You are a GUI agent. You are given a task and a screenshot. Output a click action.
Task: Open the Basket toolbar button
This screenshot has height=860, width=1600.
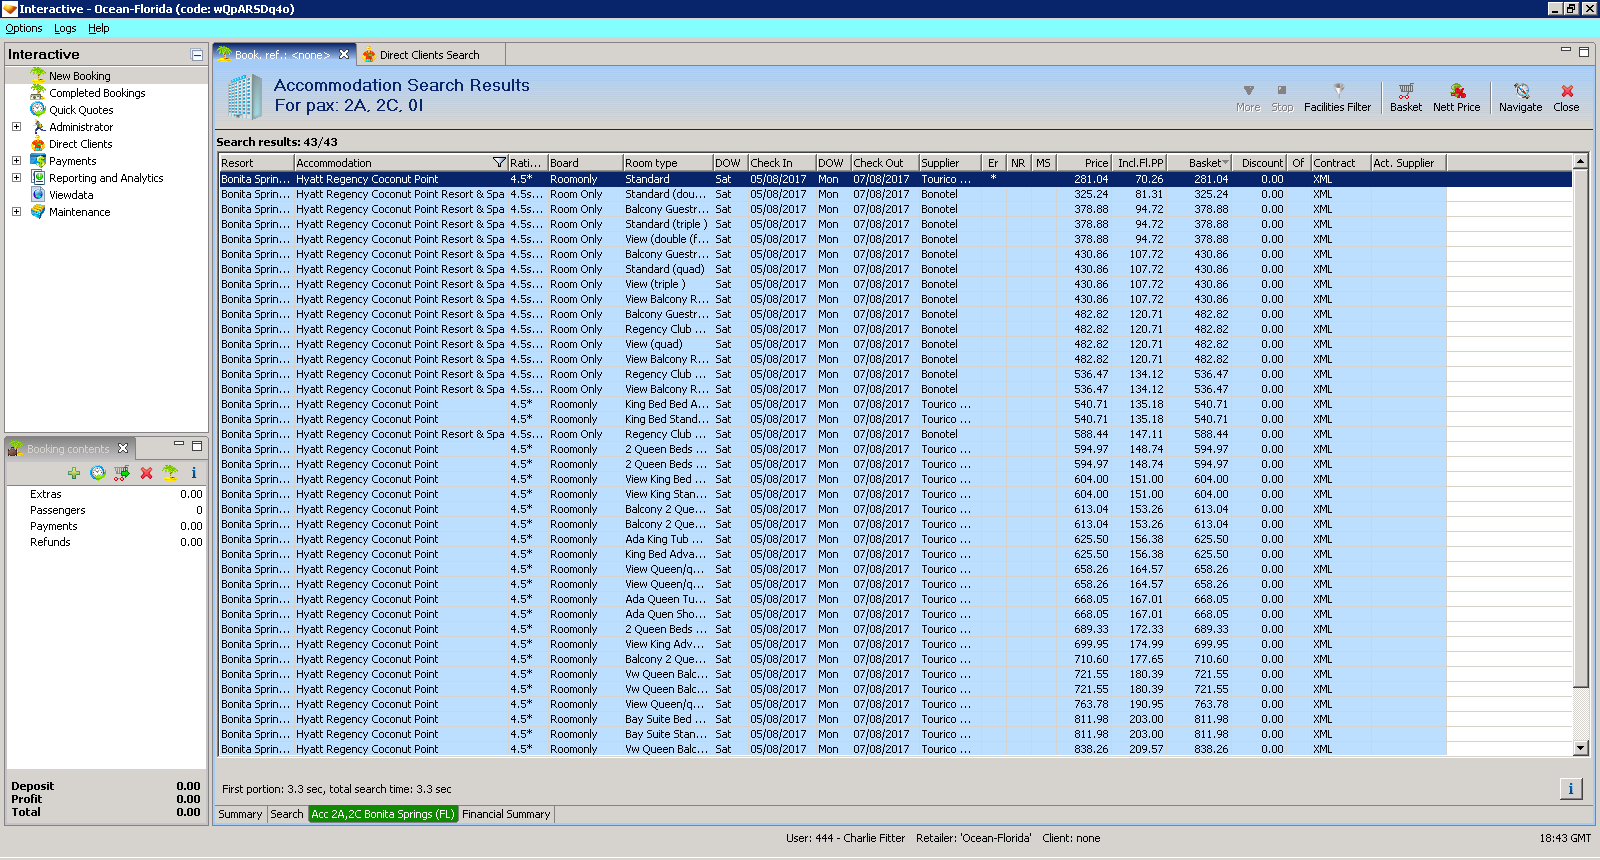(x=1405, y=97)
